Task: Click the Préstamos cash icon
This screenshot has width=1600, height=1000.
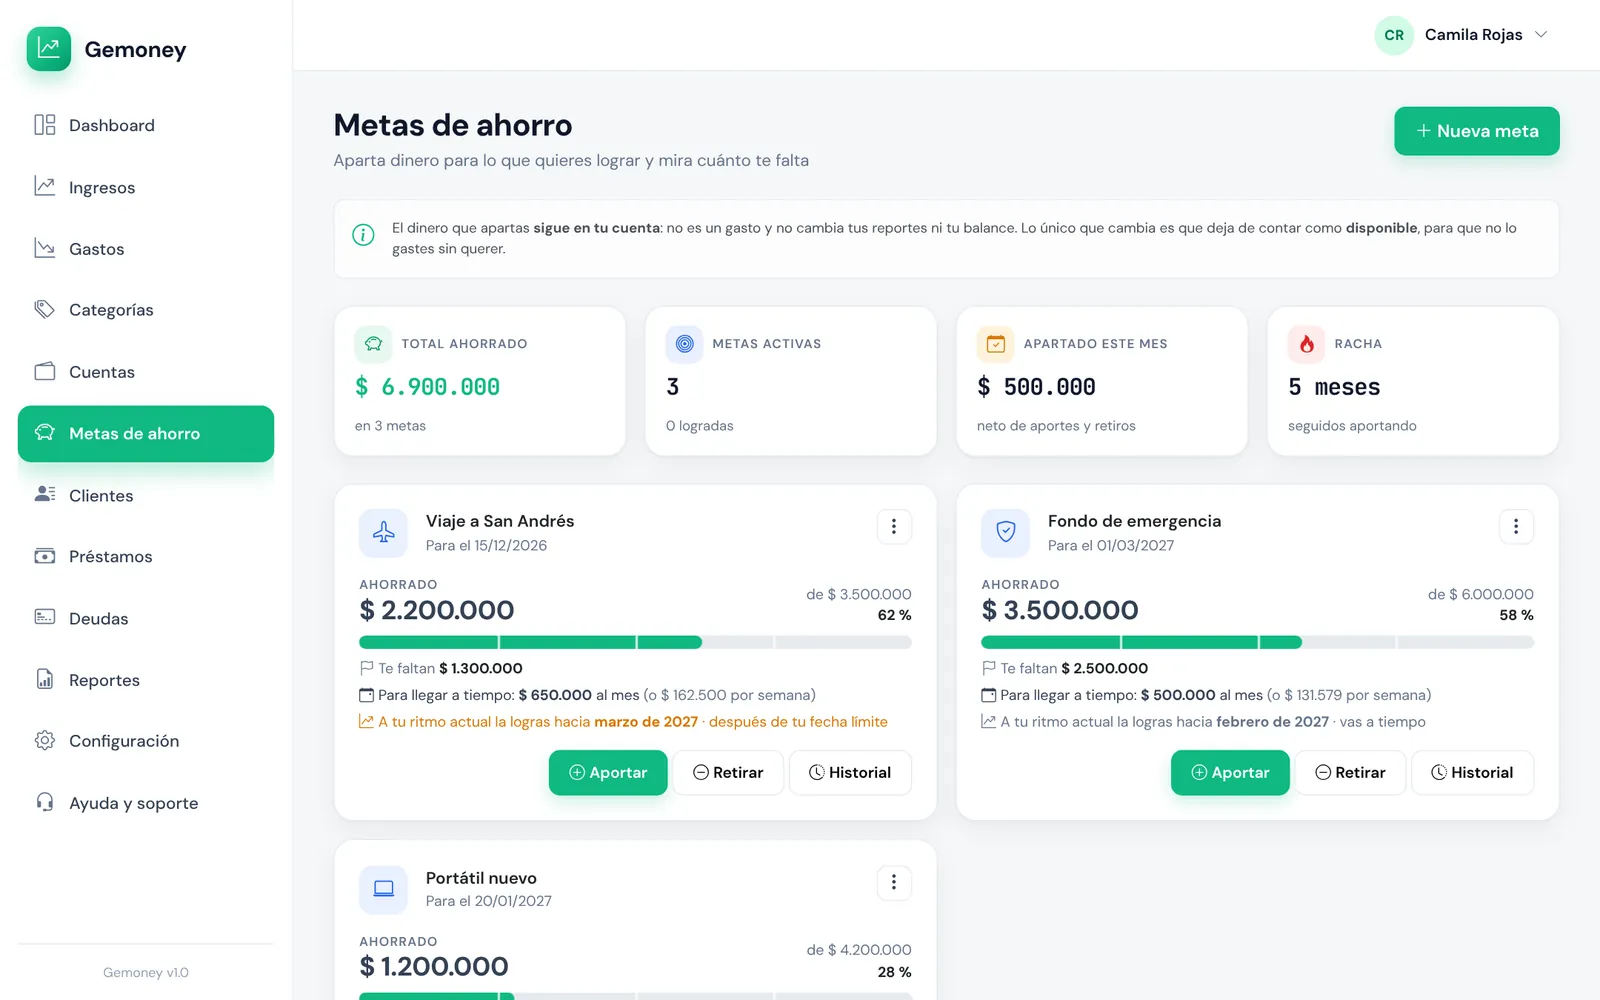Action: coord(45,556)
